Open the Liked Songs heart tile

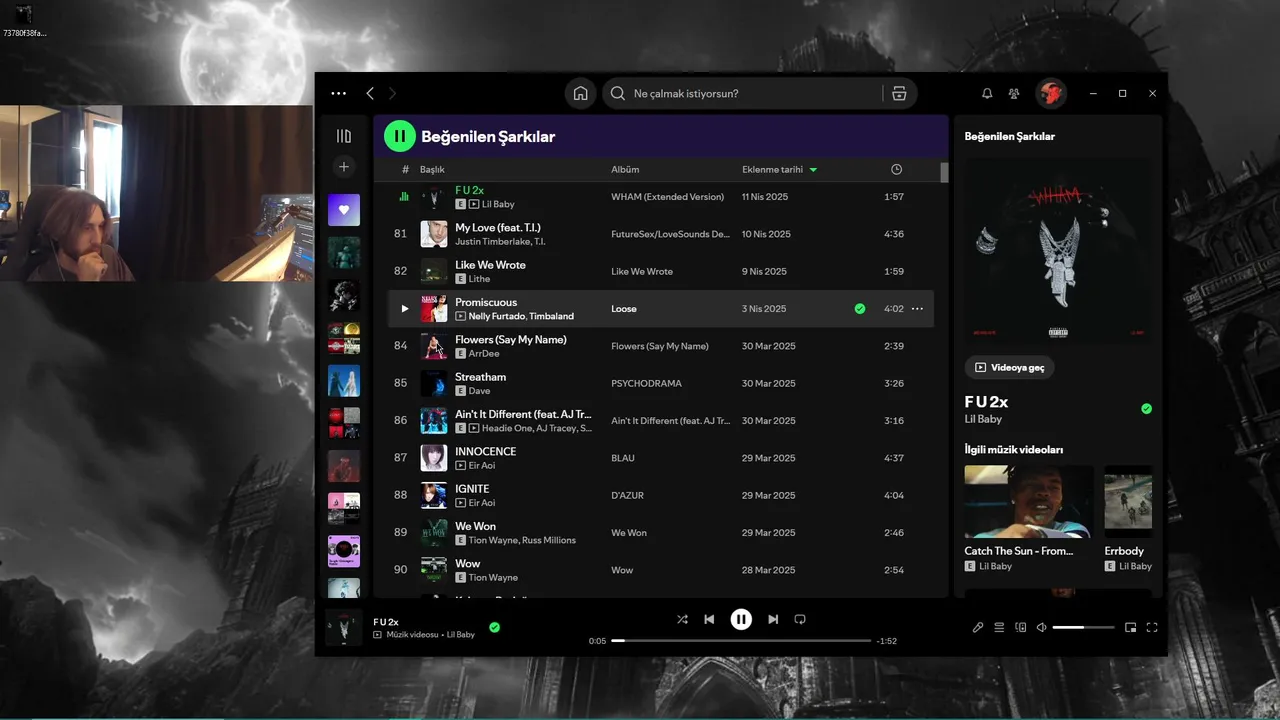pyautogui.click(x=344, y=210)
